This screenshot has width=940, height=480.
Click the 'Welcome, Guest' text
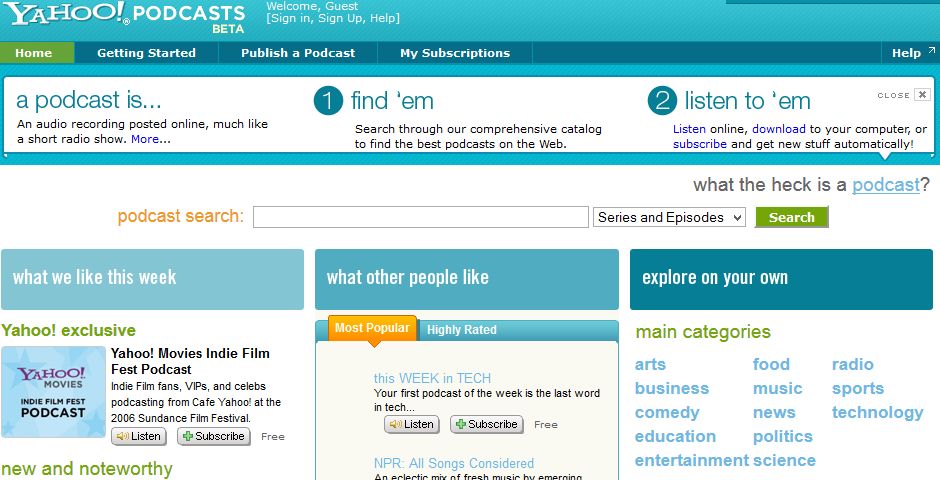point(312,6)
